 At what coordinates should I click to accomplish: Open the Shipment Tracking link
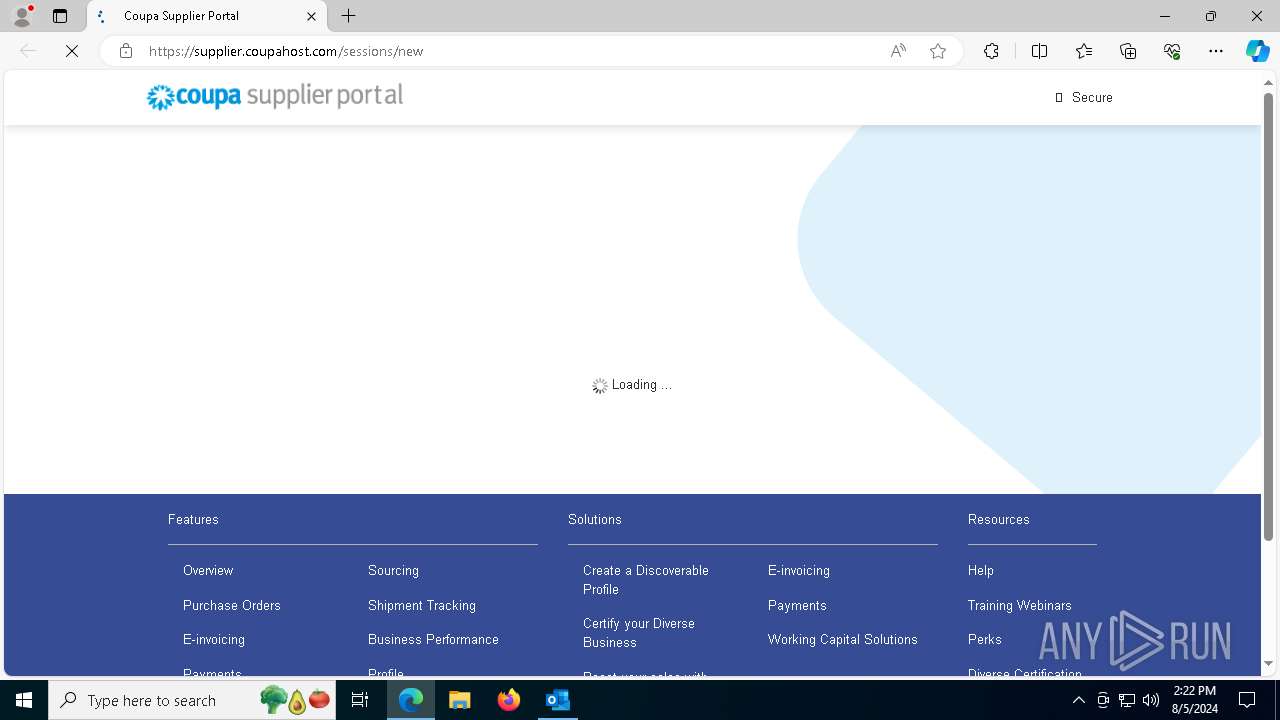422,605
